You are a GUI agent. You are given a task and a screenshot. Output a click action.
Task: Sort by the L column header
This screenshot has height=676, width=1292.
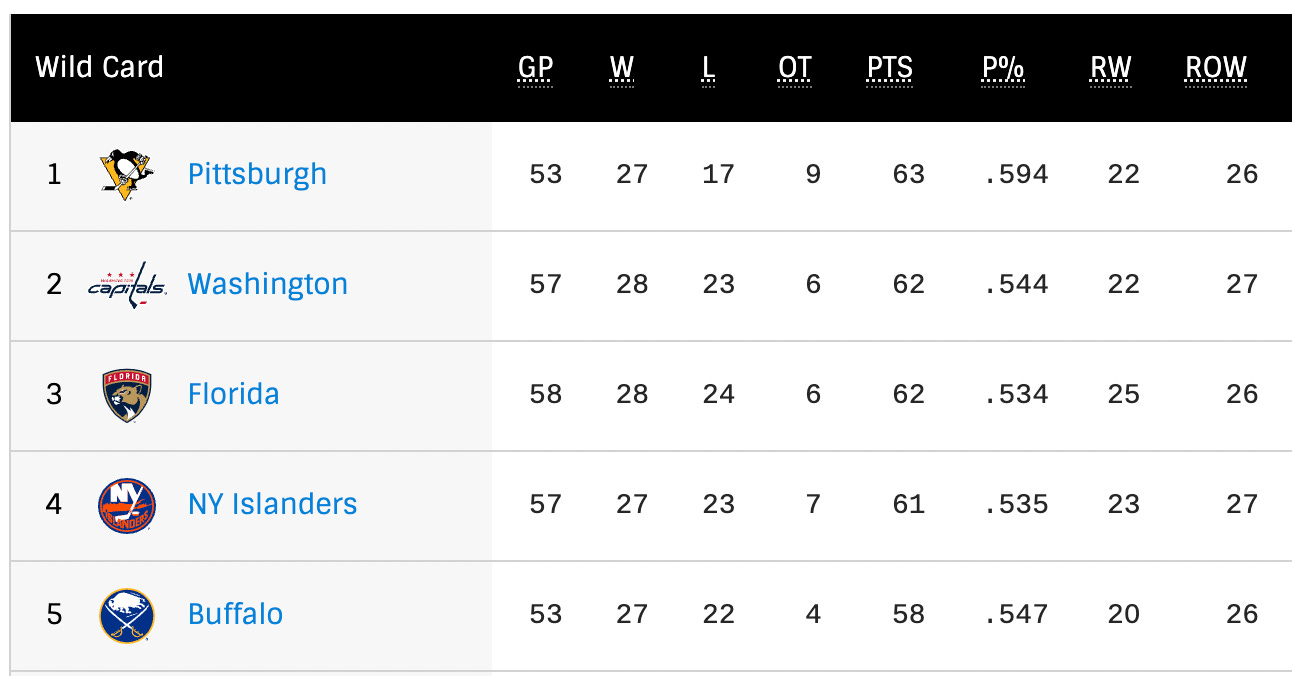(x=708, y=68)
